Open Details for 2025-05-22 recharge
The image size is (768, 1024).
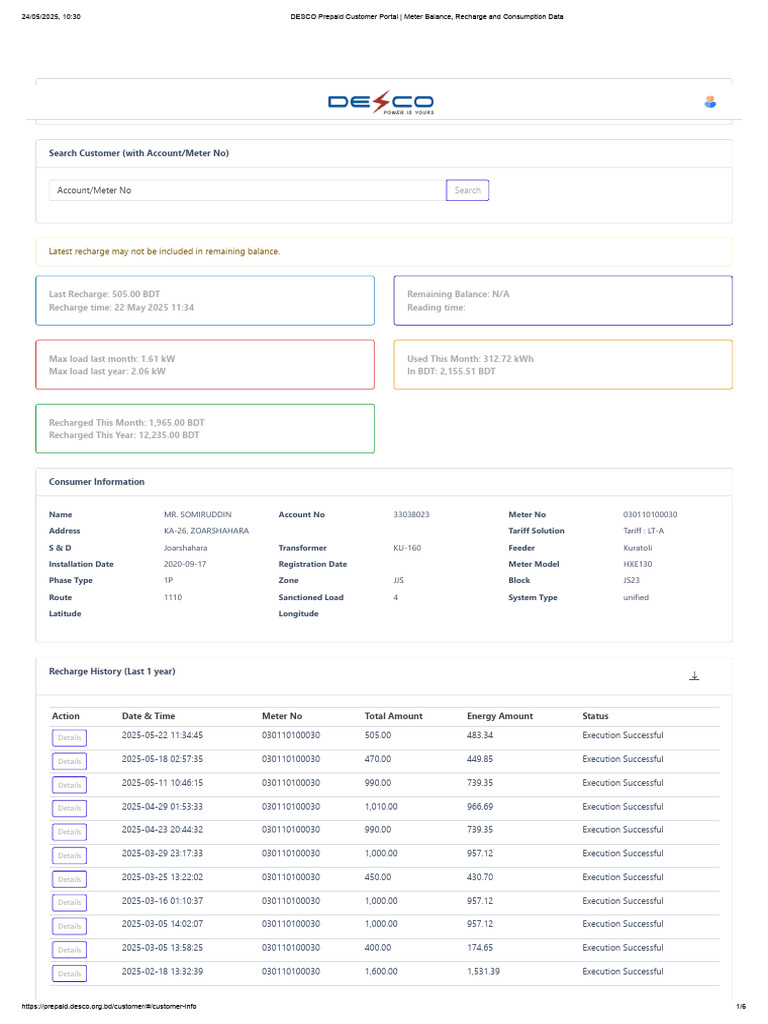[x=69, y=738]
